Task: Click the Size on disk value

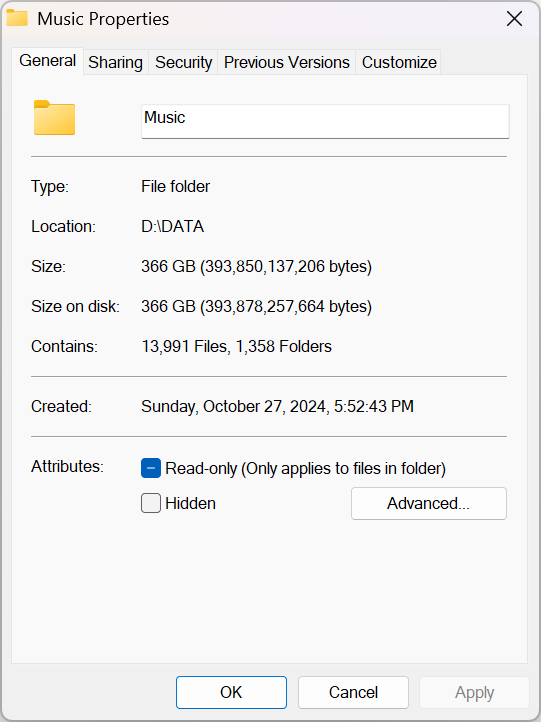Action: [x=256, y=307]
